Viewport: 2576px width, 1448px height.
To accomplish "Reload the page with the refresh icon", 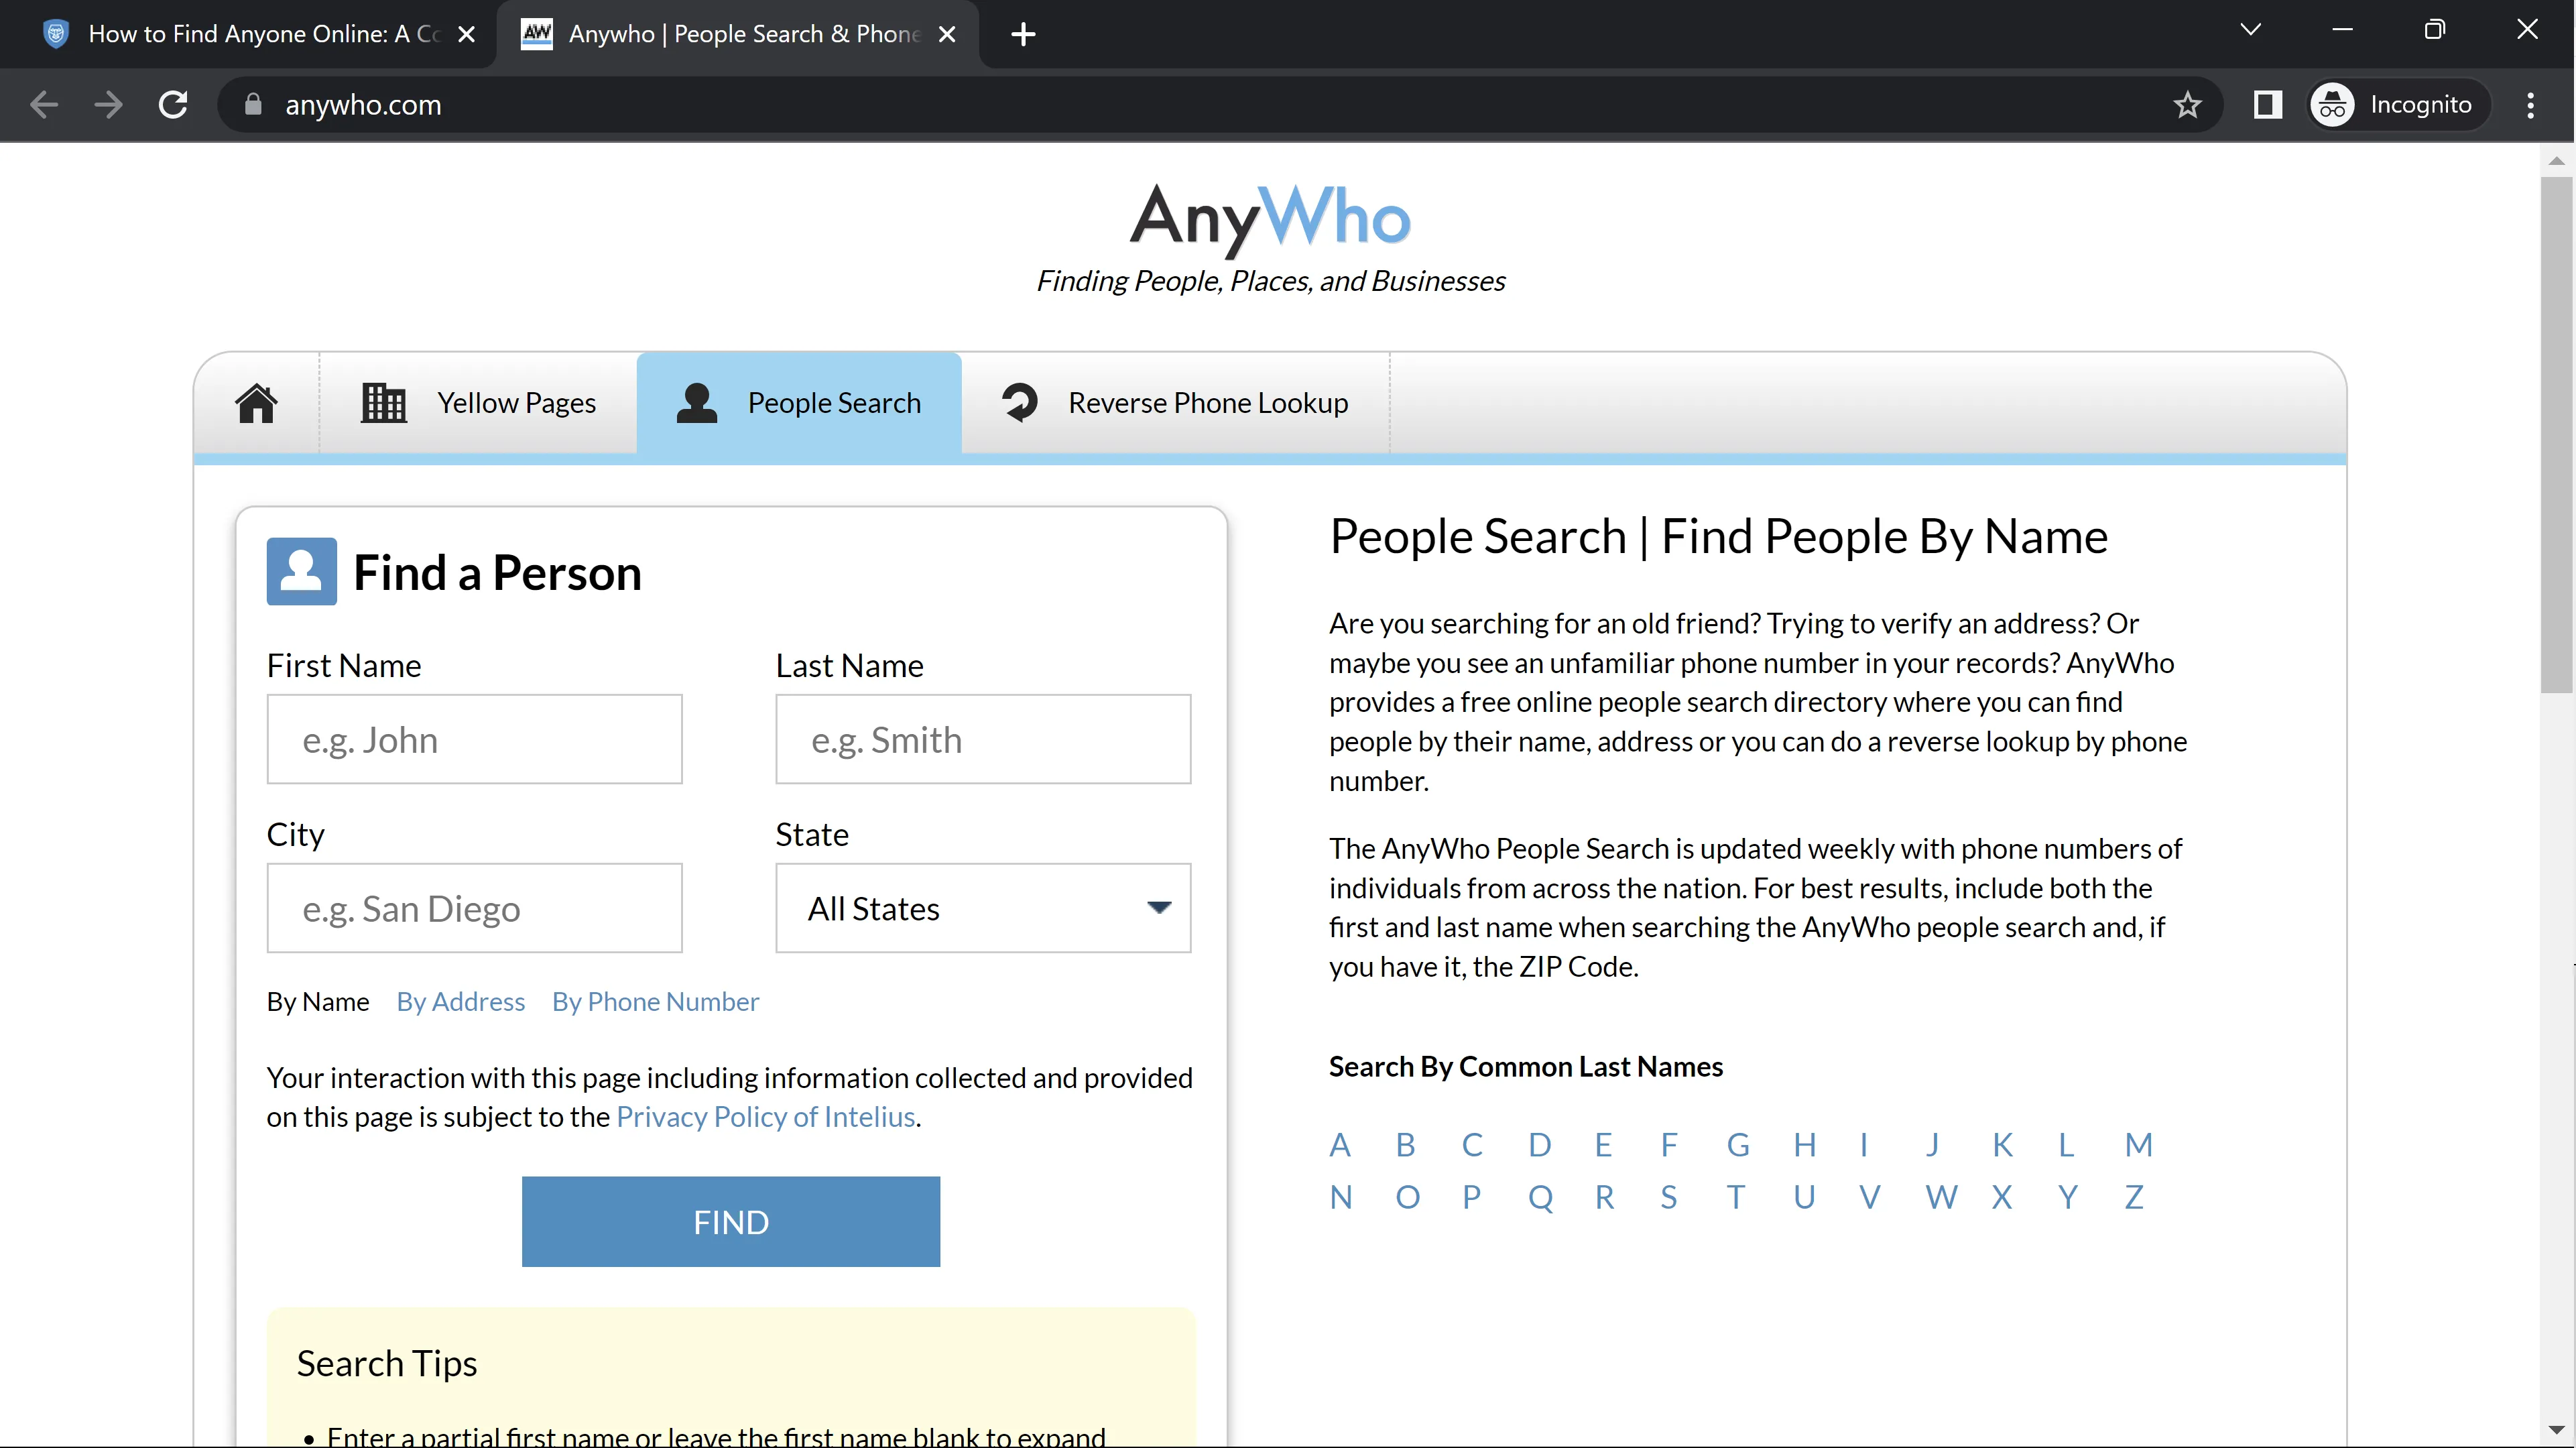I will 173,105.
